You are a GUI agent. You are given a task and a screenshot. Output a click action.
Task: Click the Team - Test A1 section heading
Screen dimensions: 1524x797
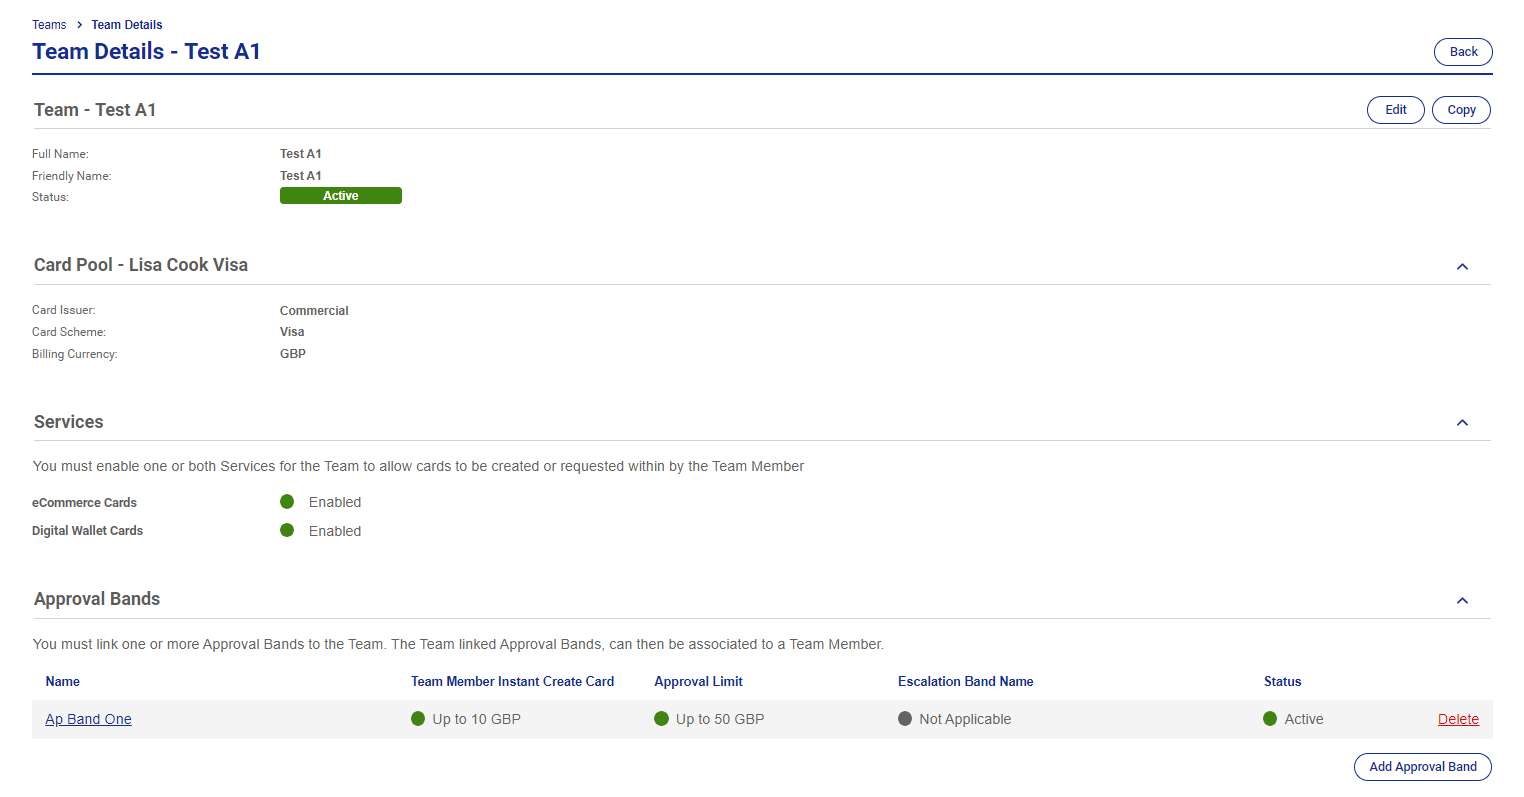95,110
